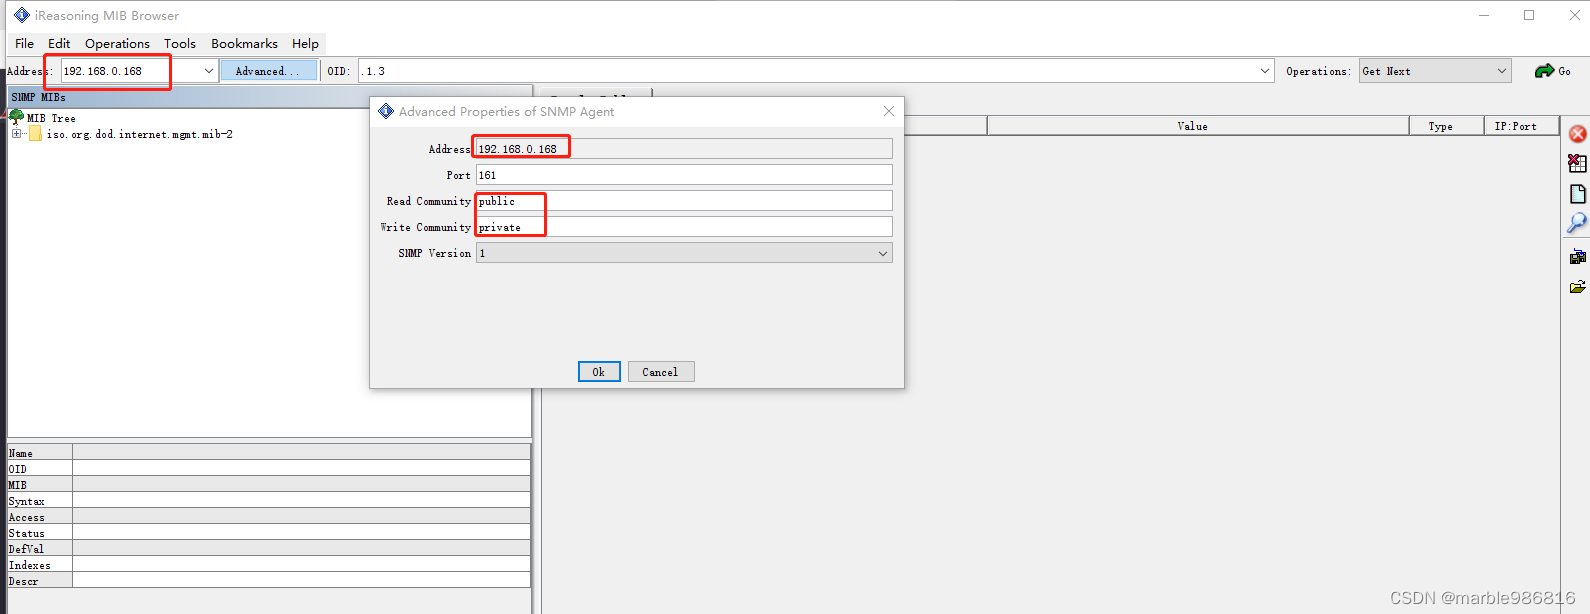
Task: Click the Read Community field
Action: [684, 201]
